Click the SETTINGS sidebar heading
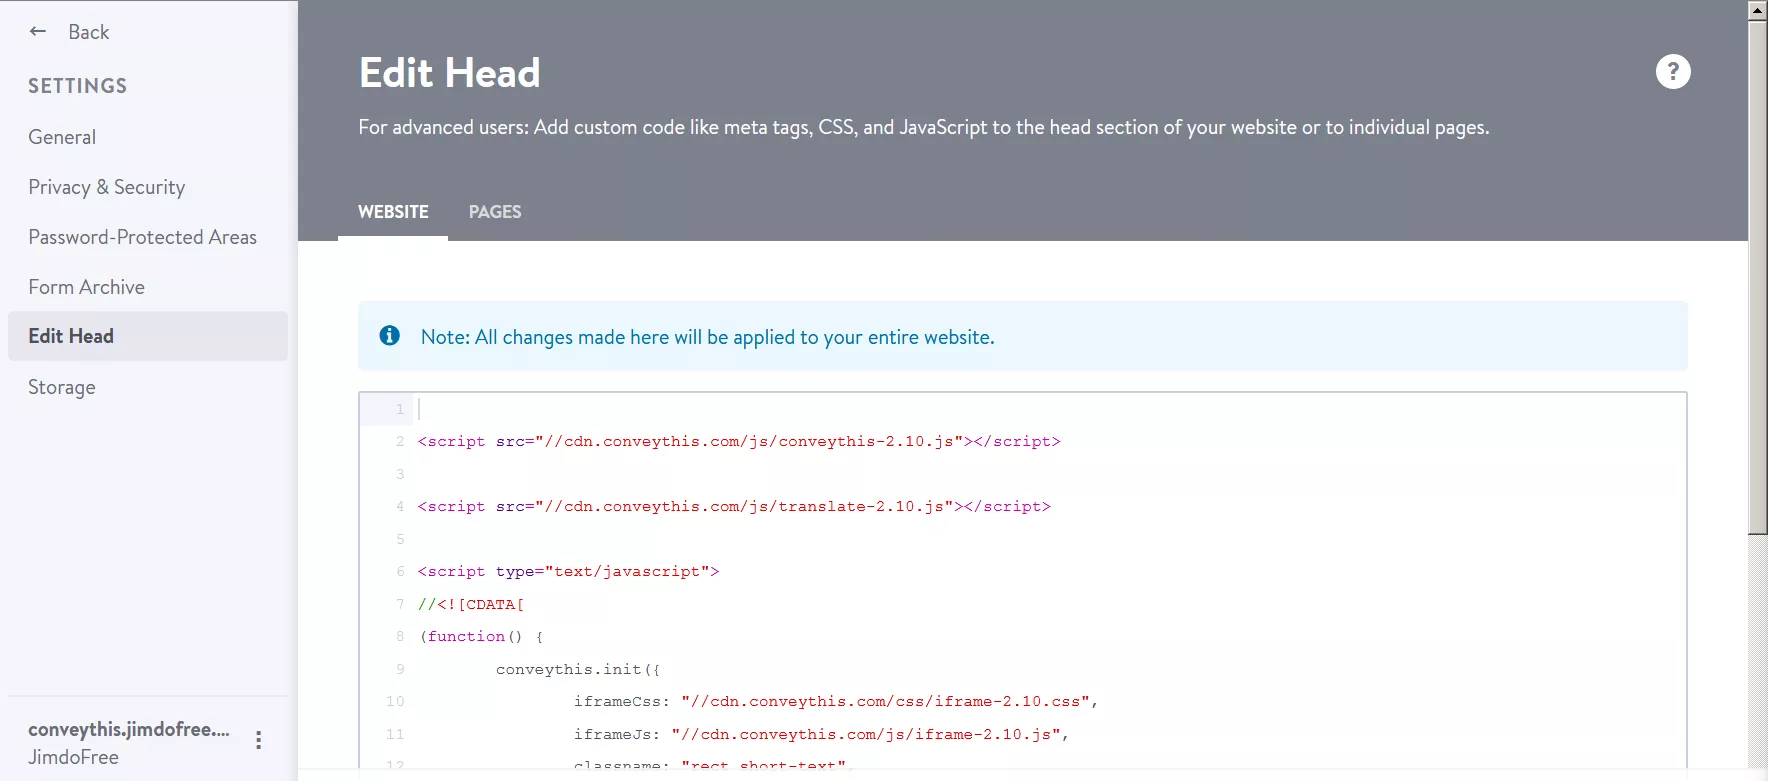Viewport: 1768px width, 781px height. pyautogui.click(x=78, y=86)
